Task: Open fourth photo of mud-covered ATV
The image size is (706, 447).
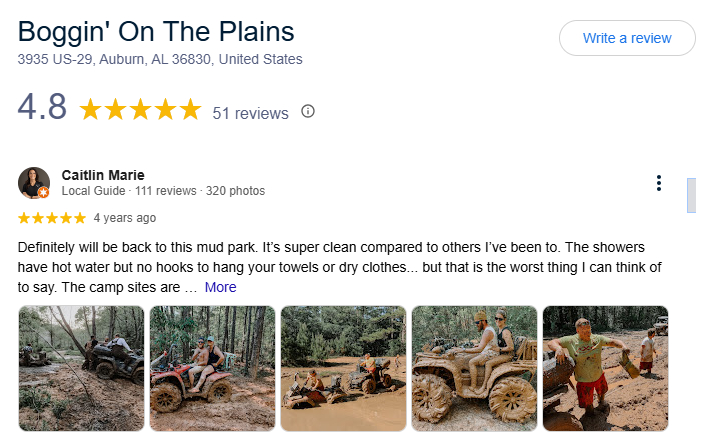Action: pyautogui.click(x=474, y=368)
